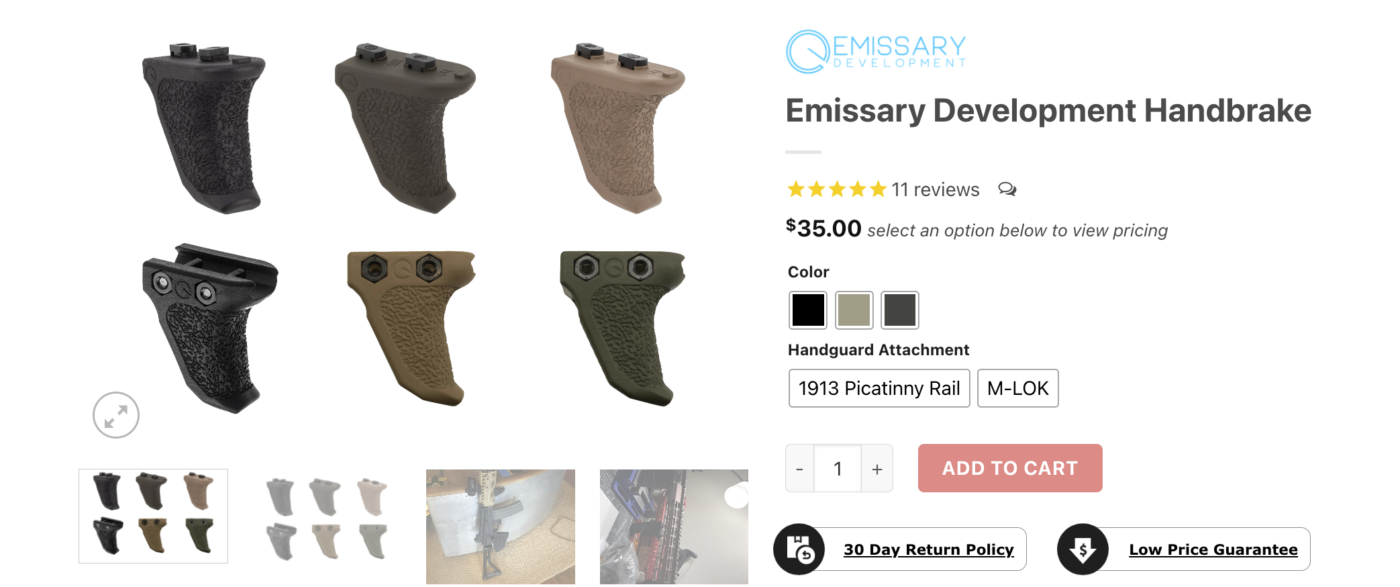Select the black color swatch
This screenshot has height=587, width=1400.
808,310
